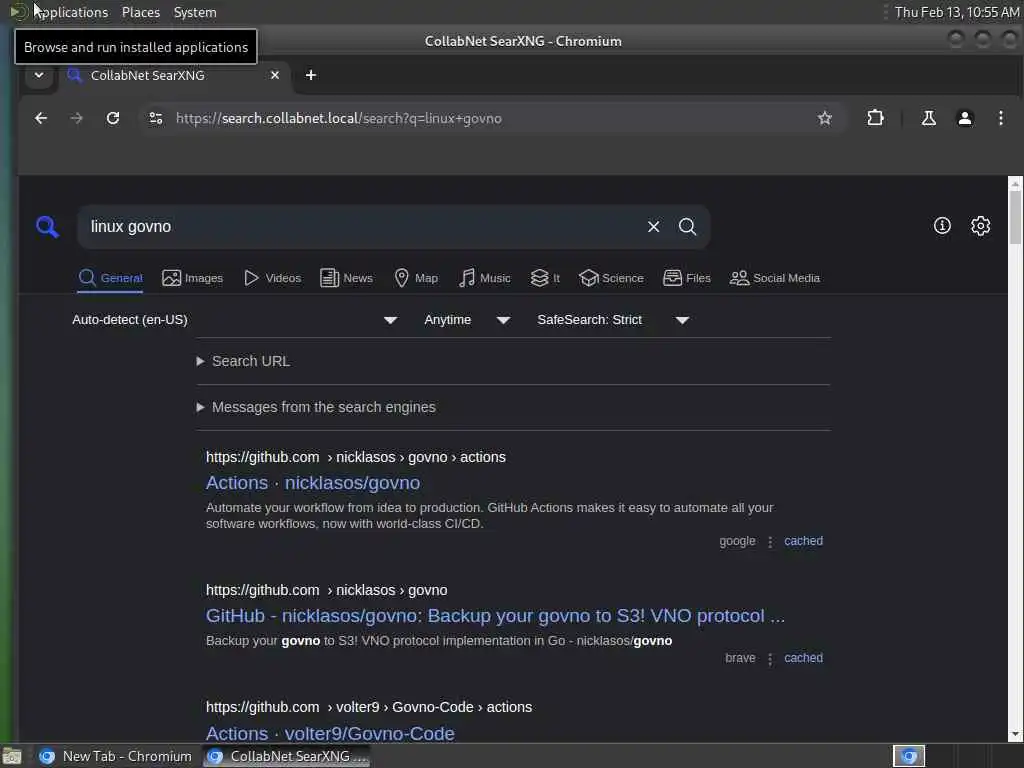Click the SearXNG magnifier logo beside search box
The image size is (1024, 768).
[47, 227]
